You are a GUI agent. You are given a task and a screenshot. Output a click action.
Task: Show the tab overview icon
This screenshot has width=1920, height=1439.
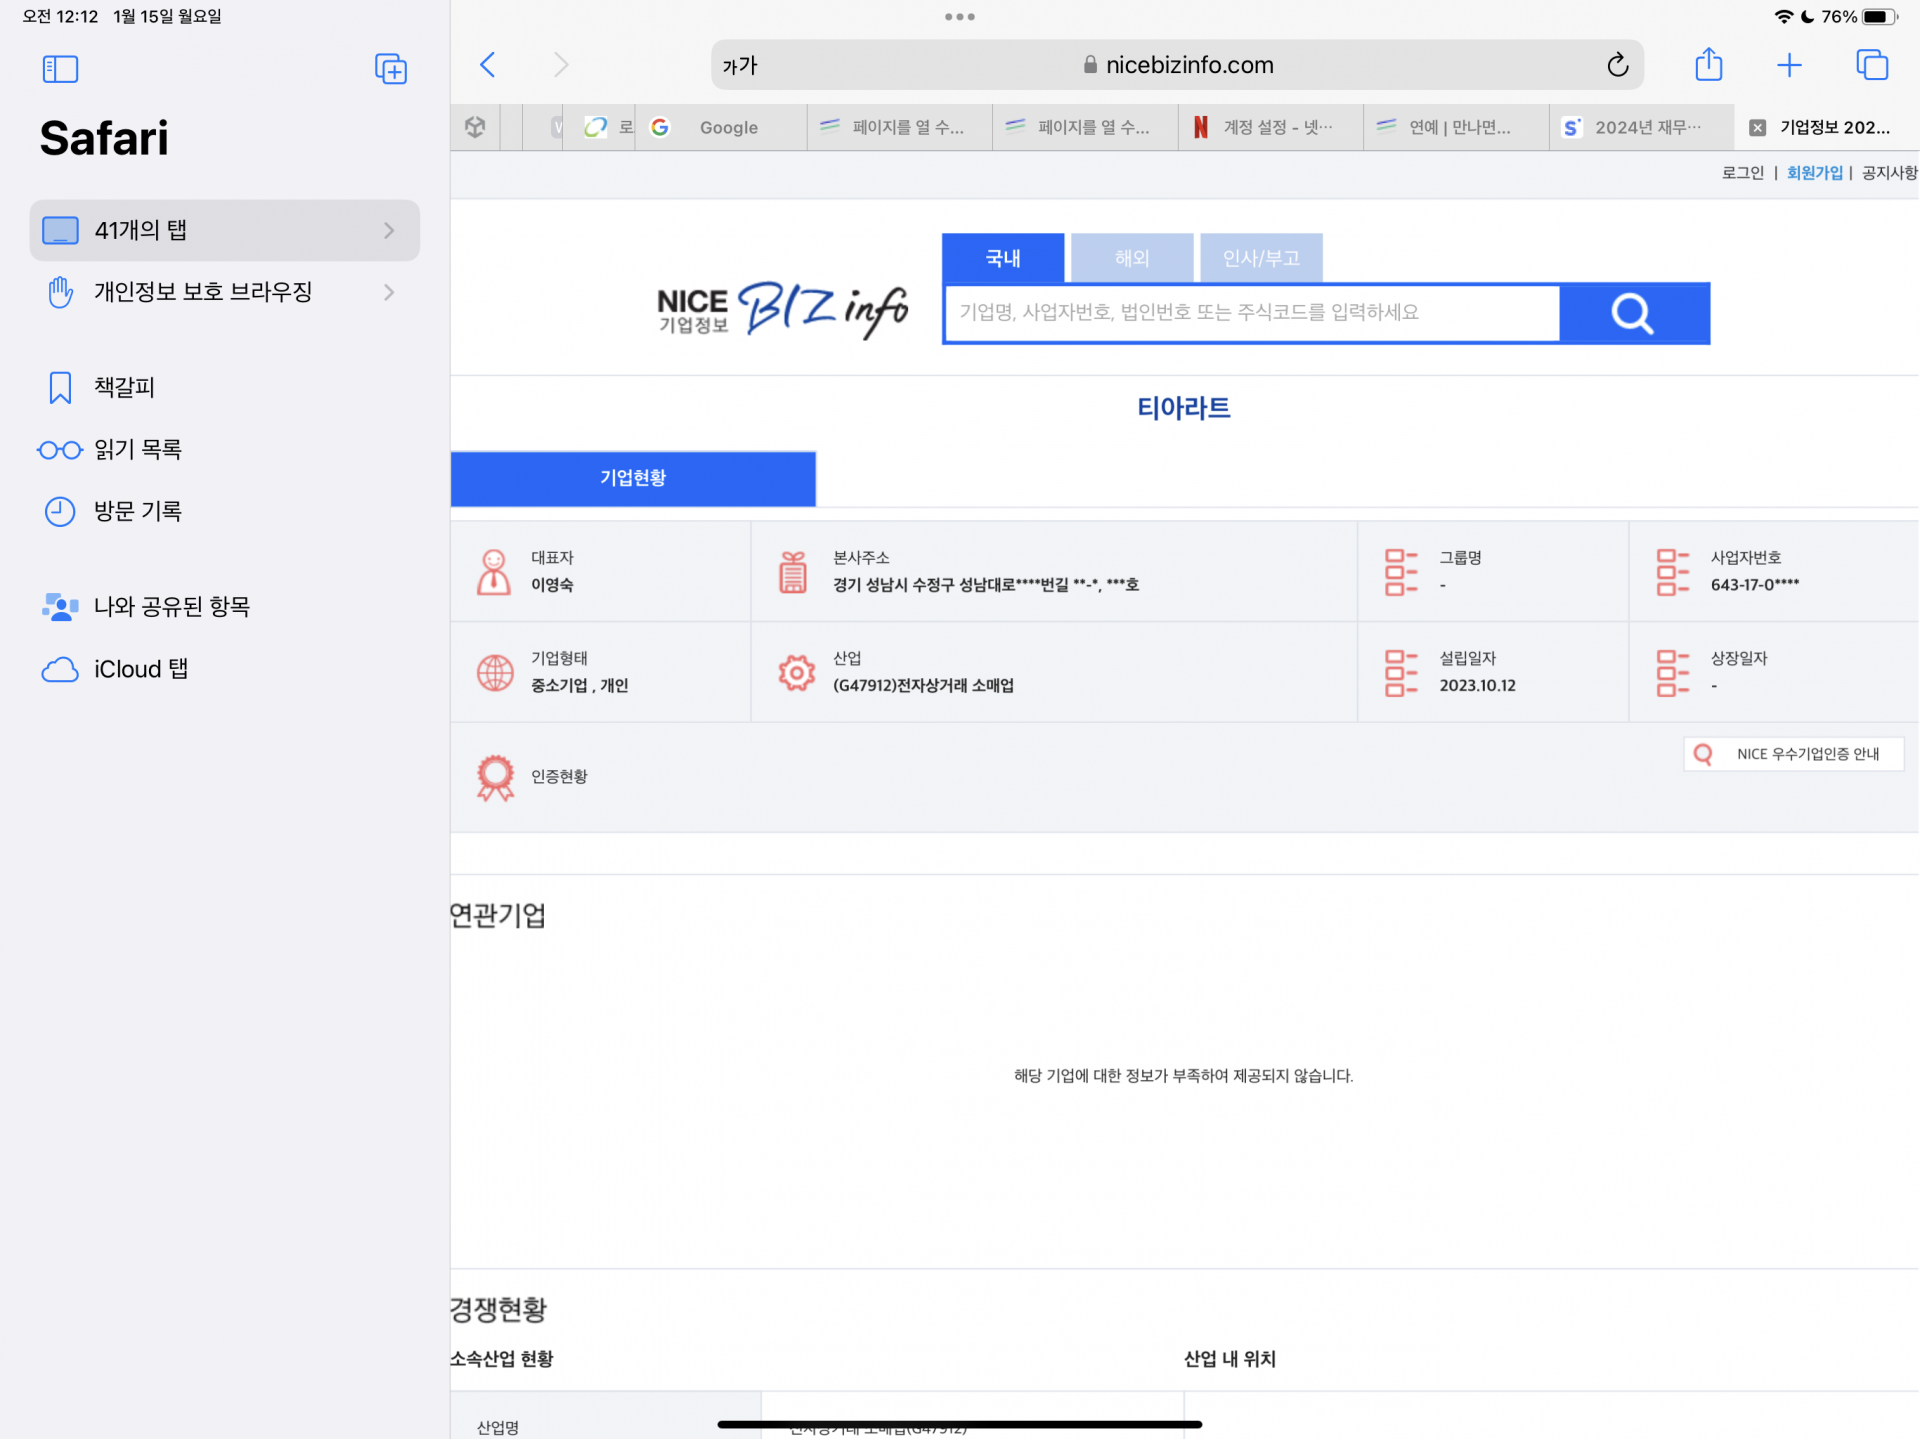click(x=1871, y=65)
